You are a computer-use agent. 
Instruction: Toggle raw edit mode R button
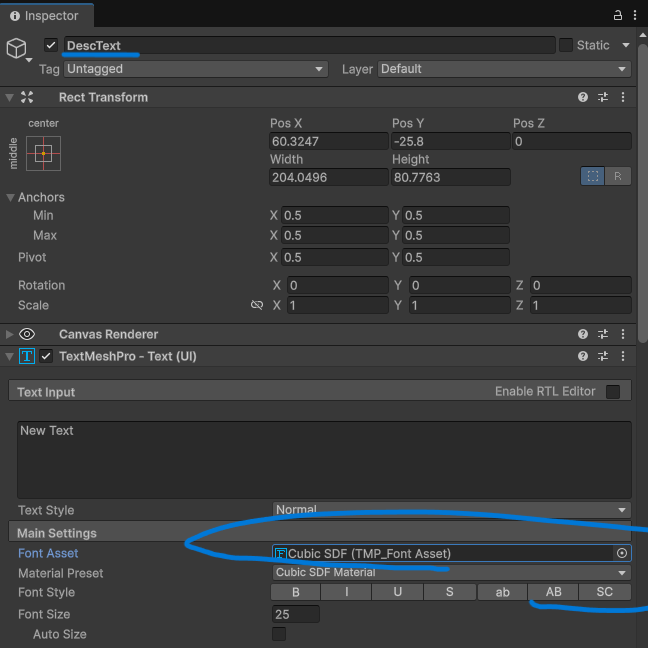[x=618, y=176]
